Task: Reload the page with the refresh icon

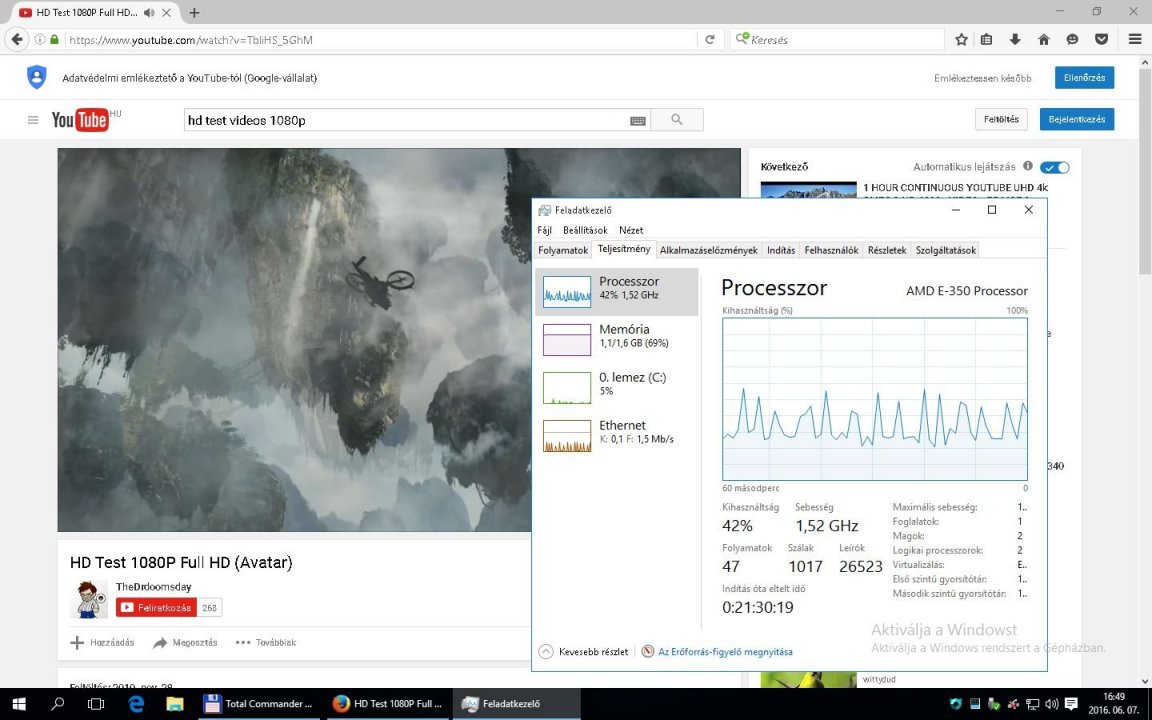Action: (710, 40)
